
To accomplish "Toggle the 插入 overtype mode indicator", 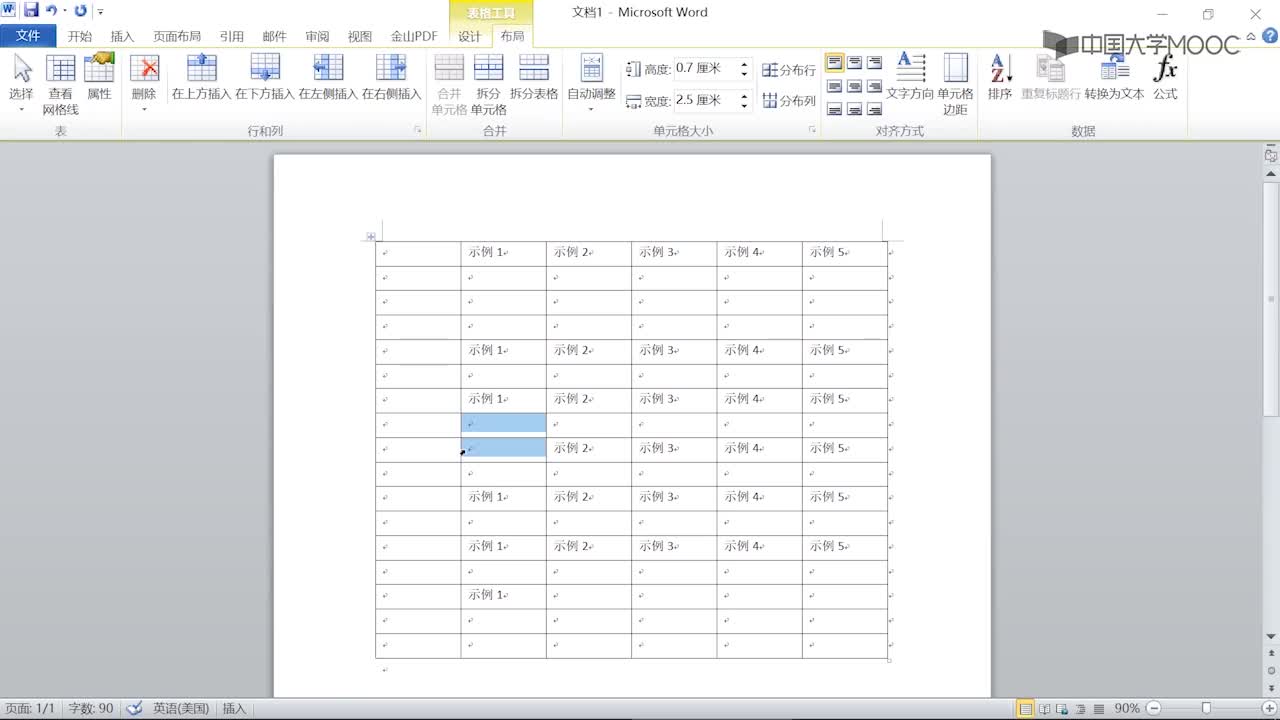I will coord(234,708).
